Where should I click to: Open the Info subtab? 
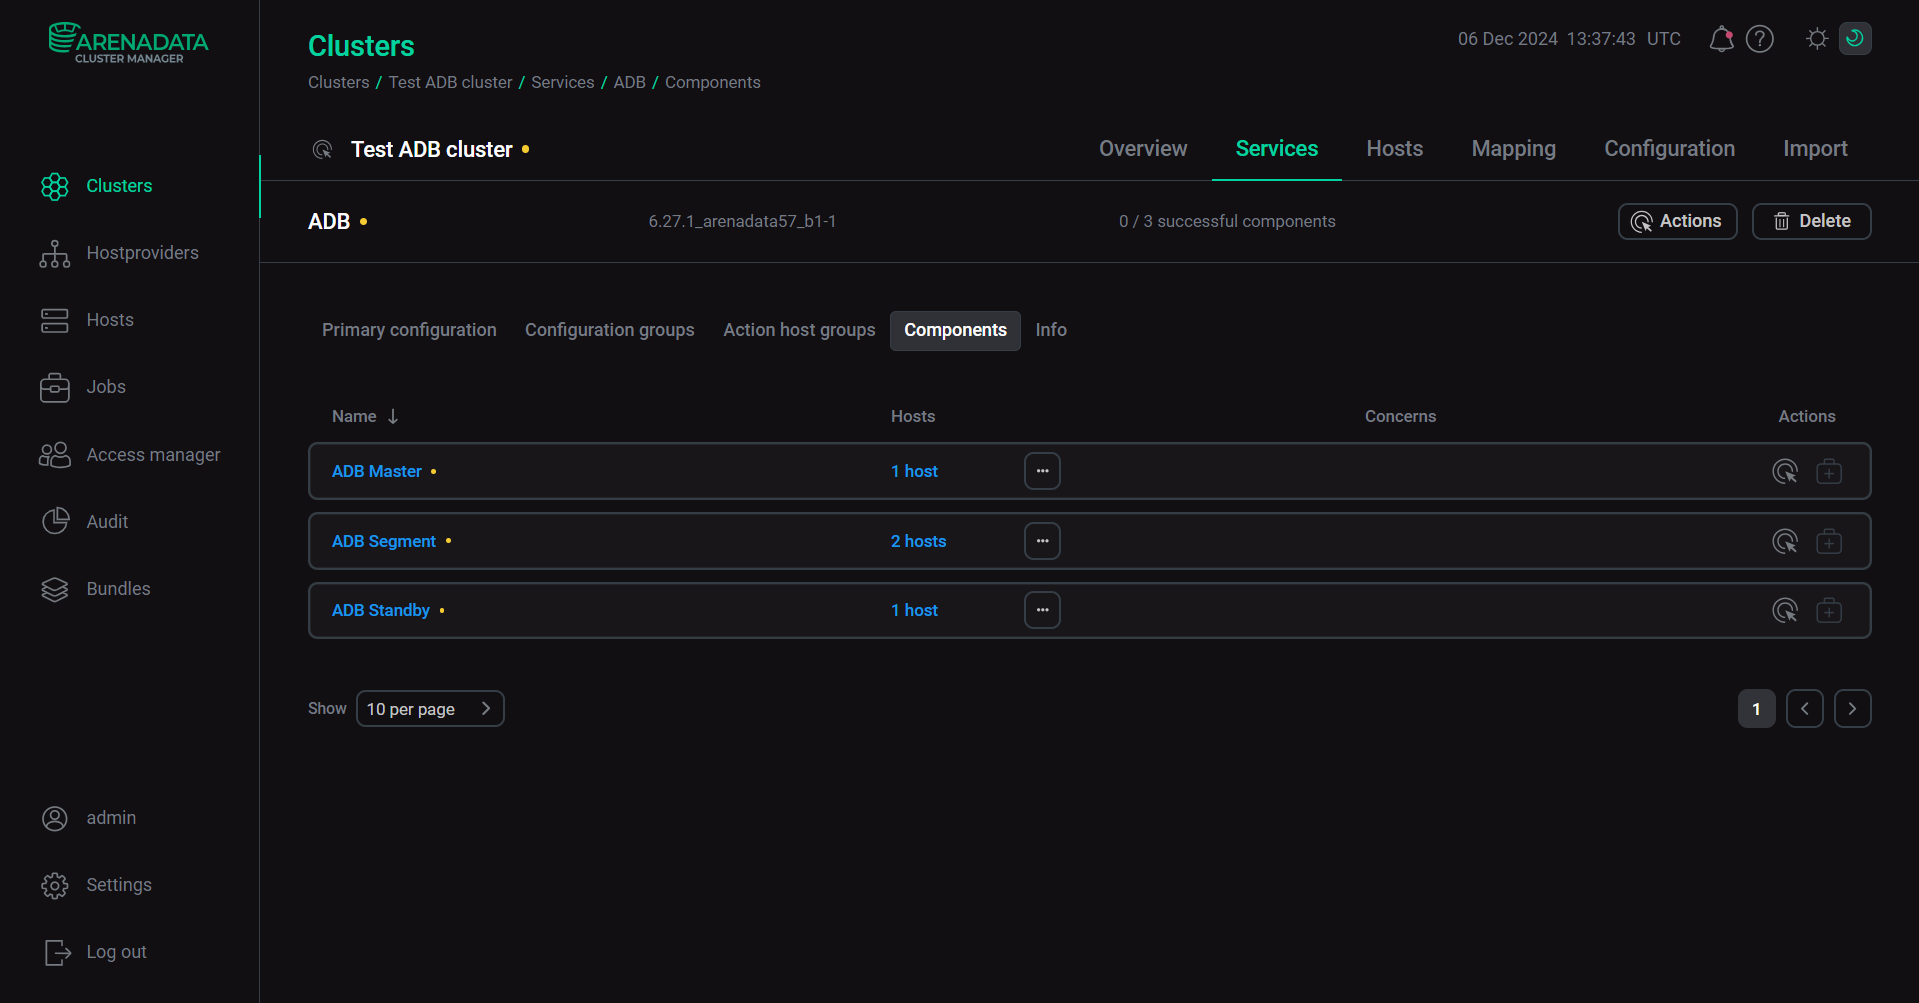(1051, 330)
